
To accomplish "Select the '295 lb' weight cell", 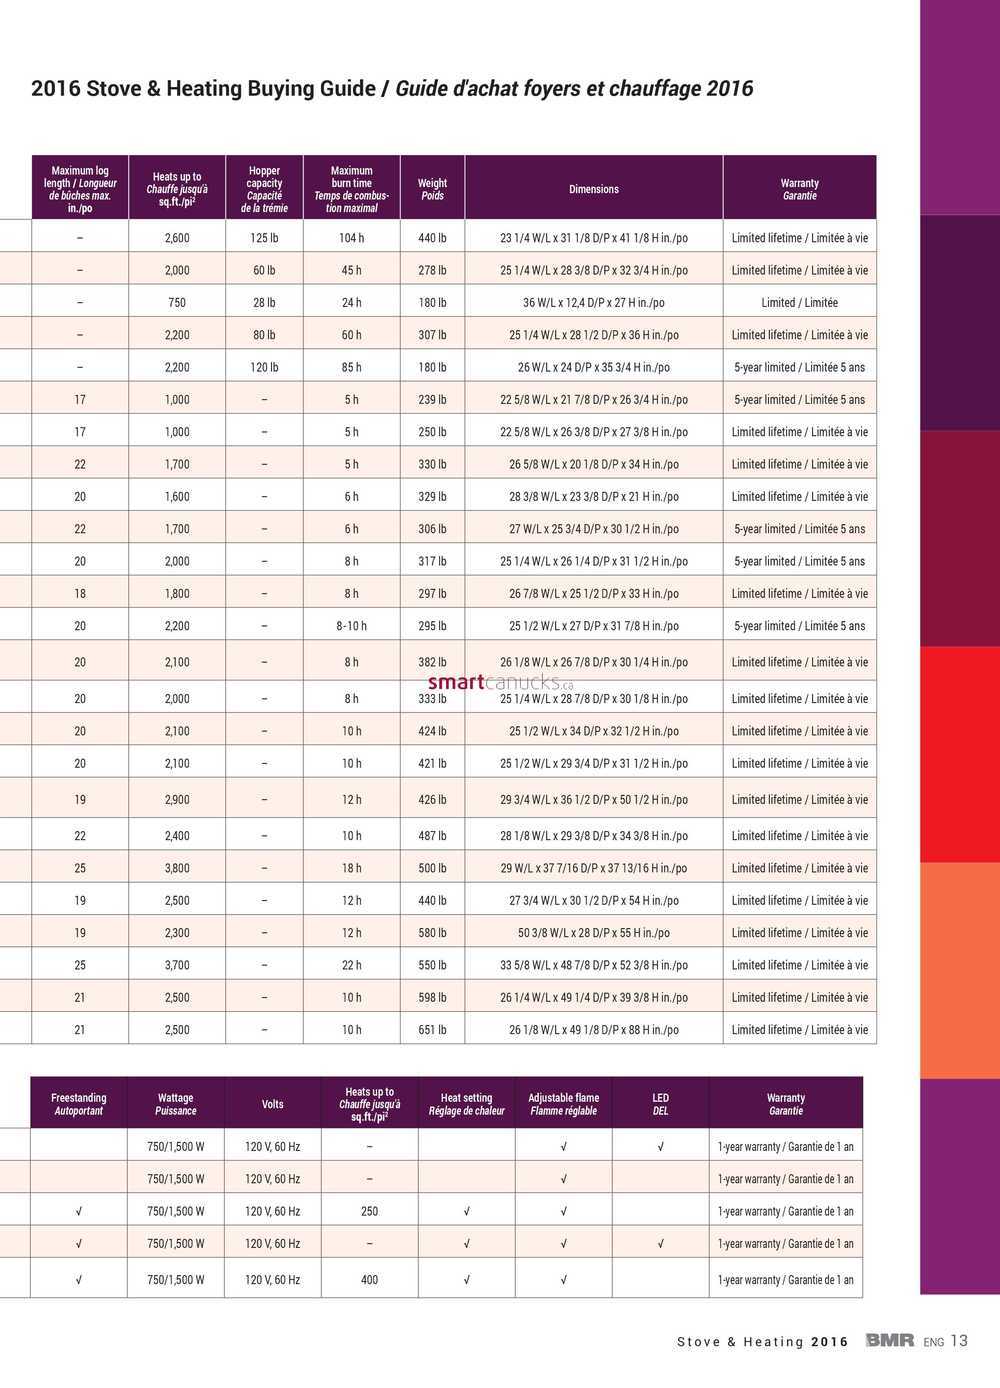I will coord(432,626).
